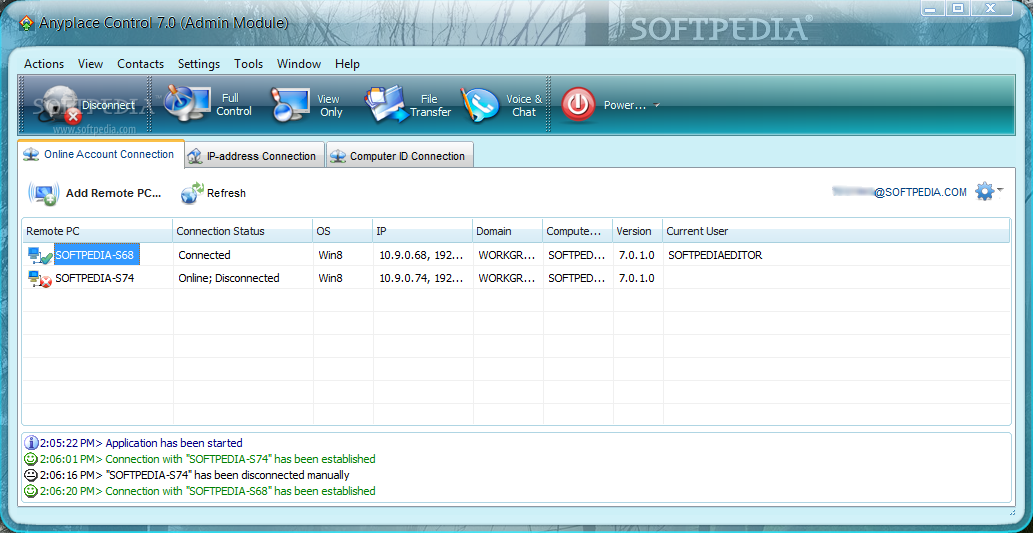Viewport: 1033px width, 533px height.
Task: Click the red Power icon
Action: coord(578,105)
